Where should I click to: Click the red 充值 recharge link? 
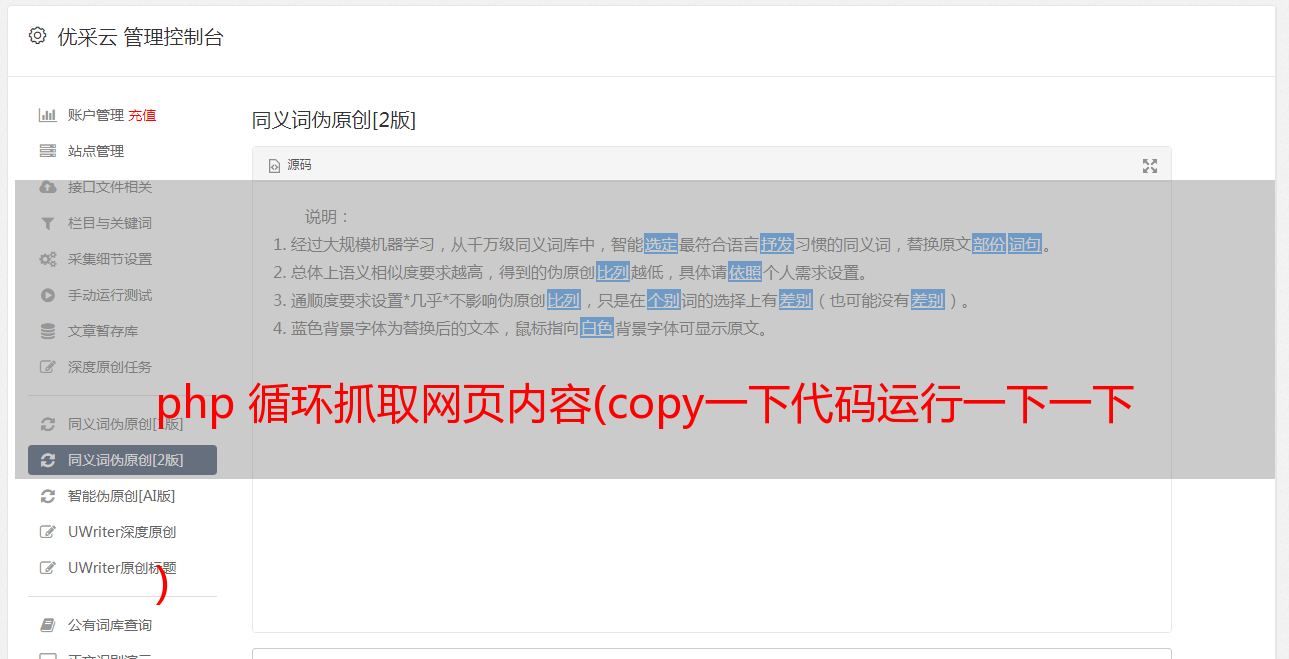click(x=142, y=115)
